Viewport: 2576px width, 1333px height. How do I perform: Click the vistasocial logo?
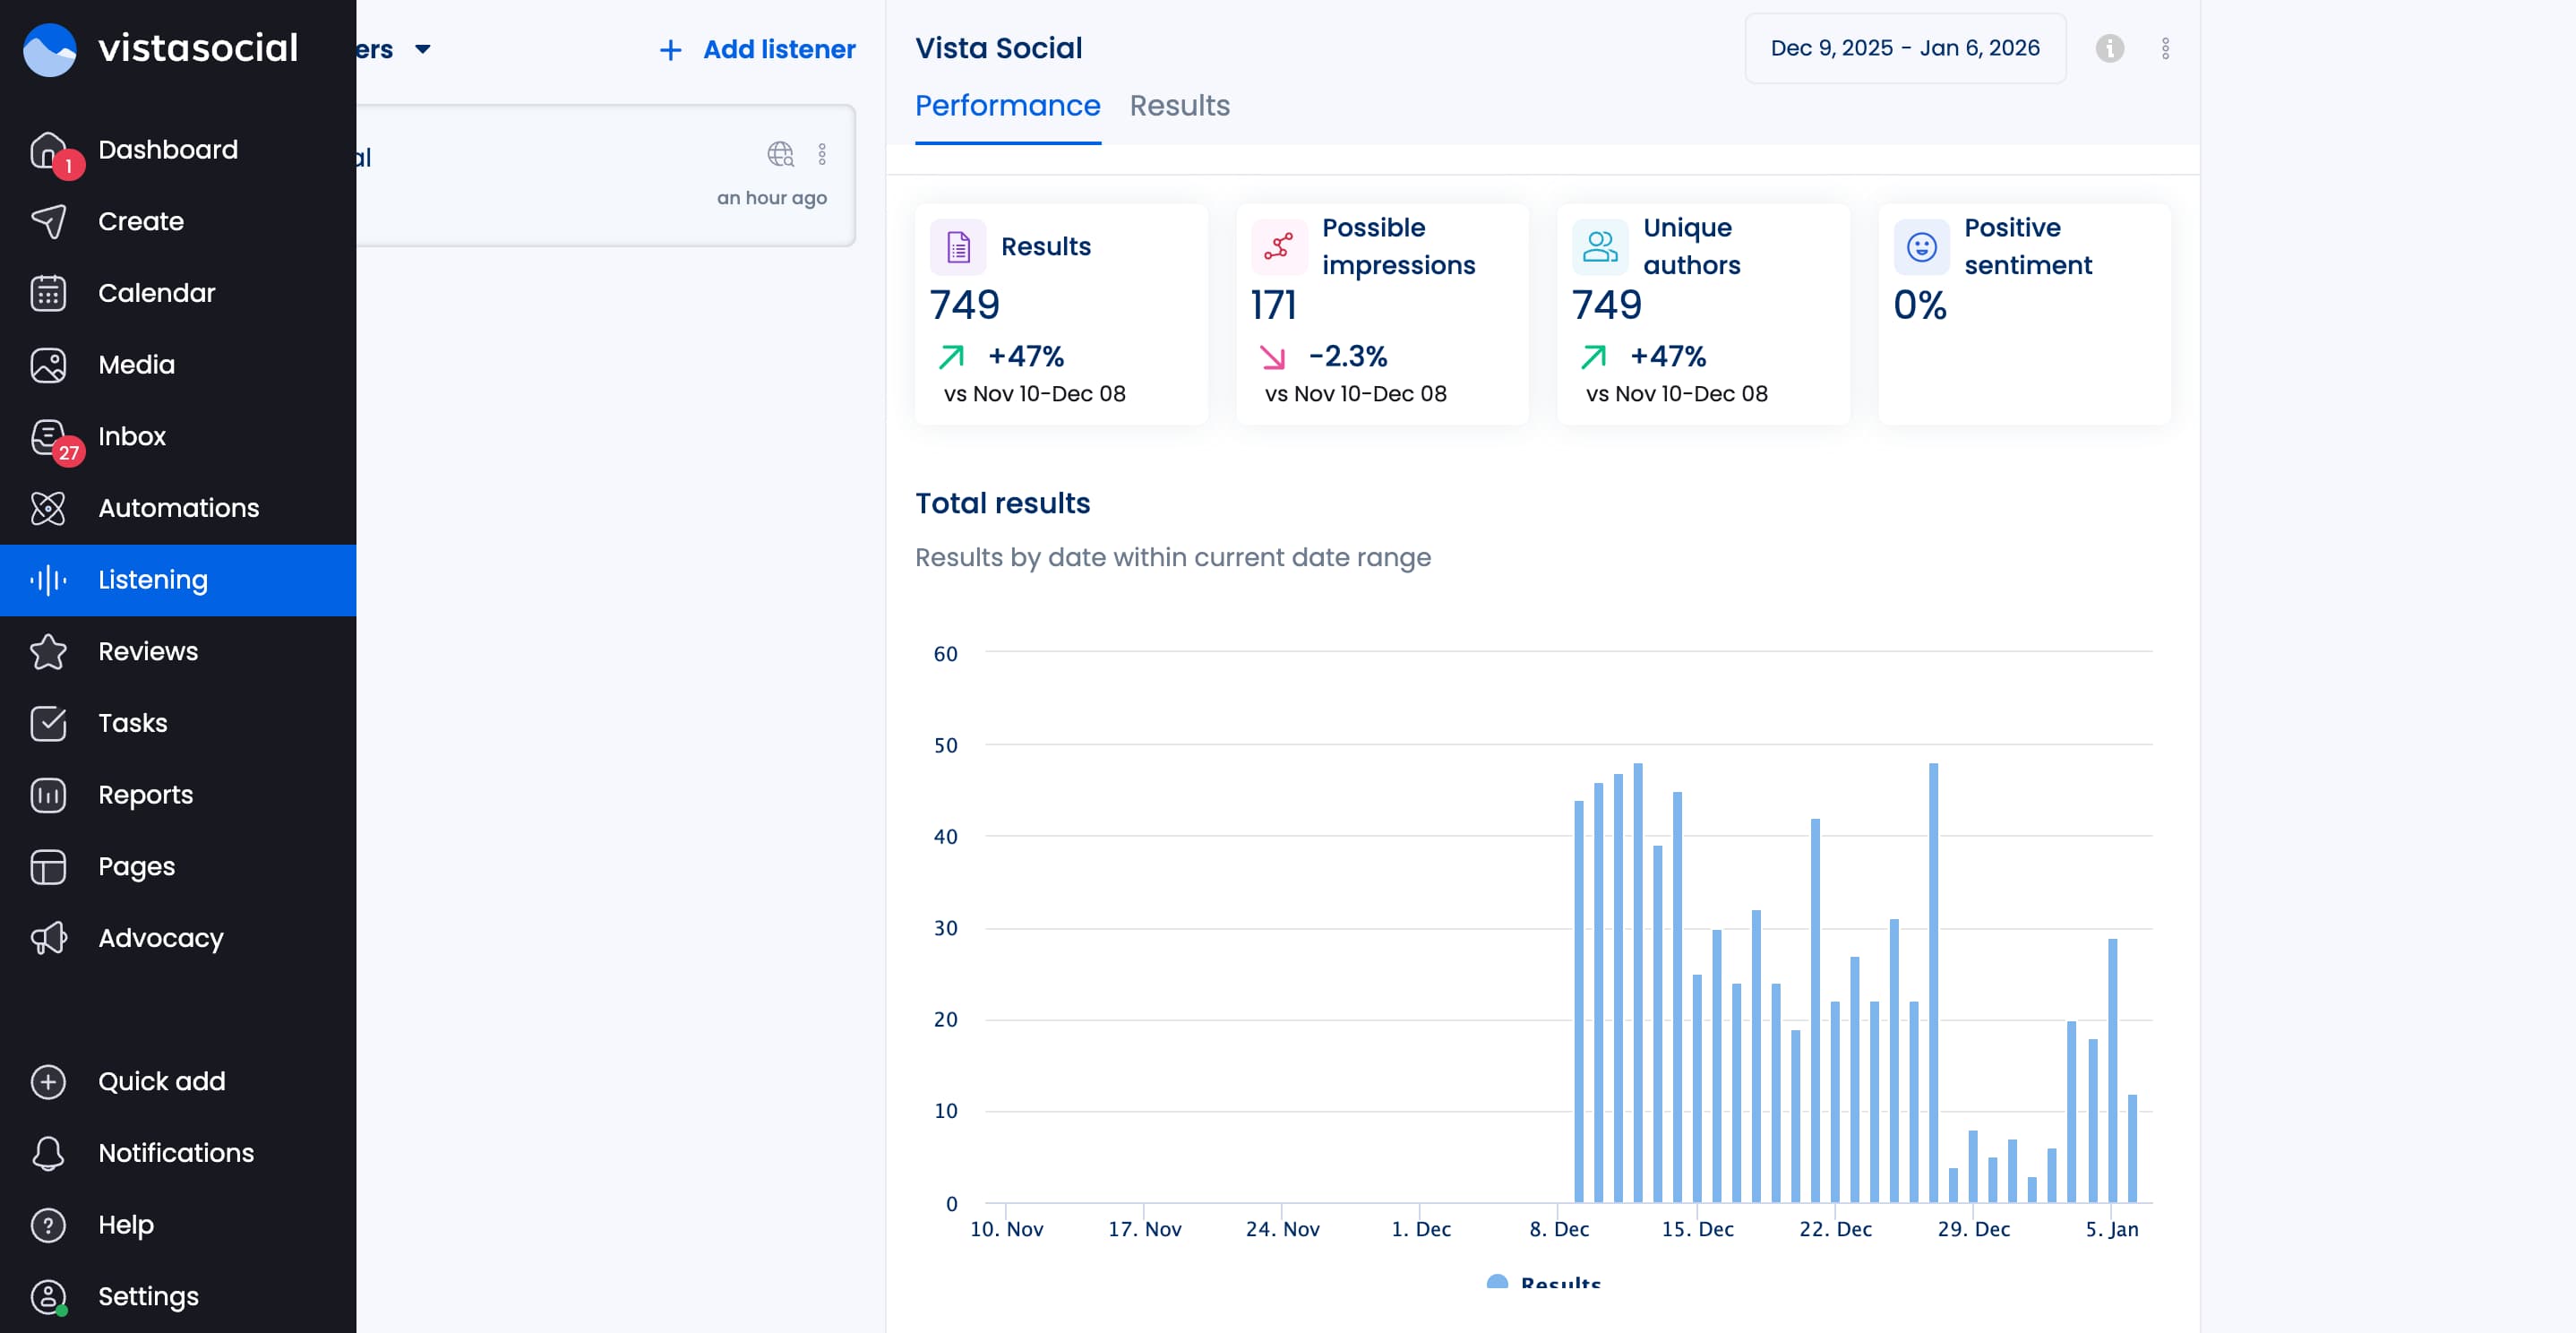tap(160, 48)
